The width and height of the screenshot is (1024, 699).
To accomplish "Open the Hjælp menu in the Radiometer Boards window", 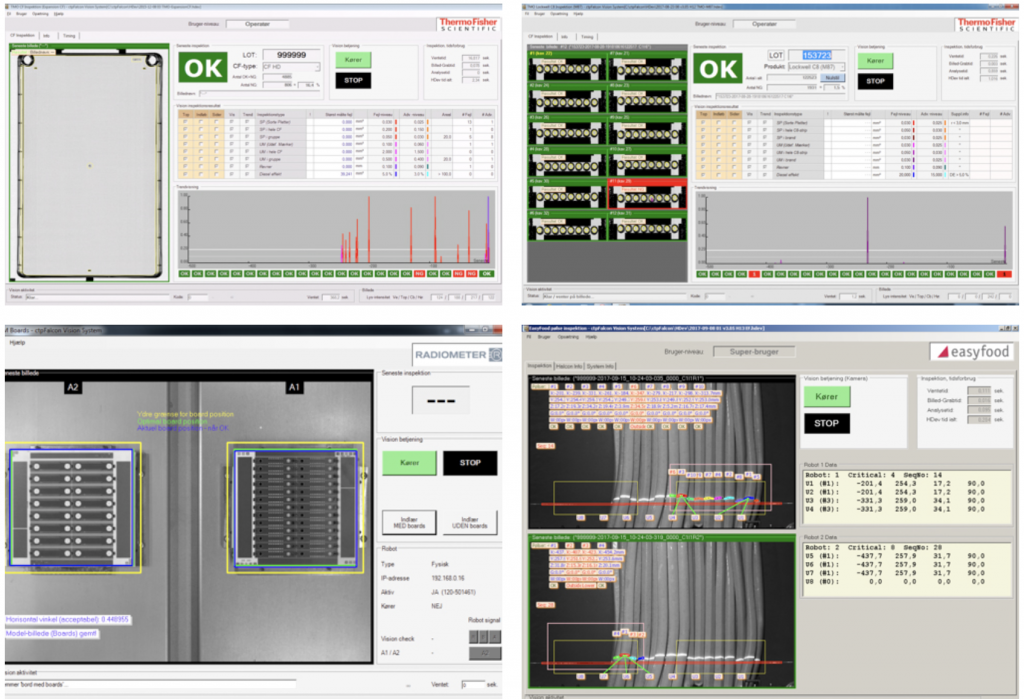I will [17, 342].
